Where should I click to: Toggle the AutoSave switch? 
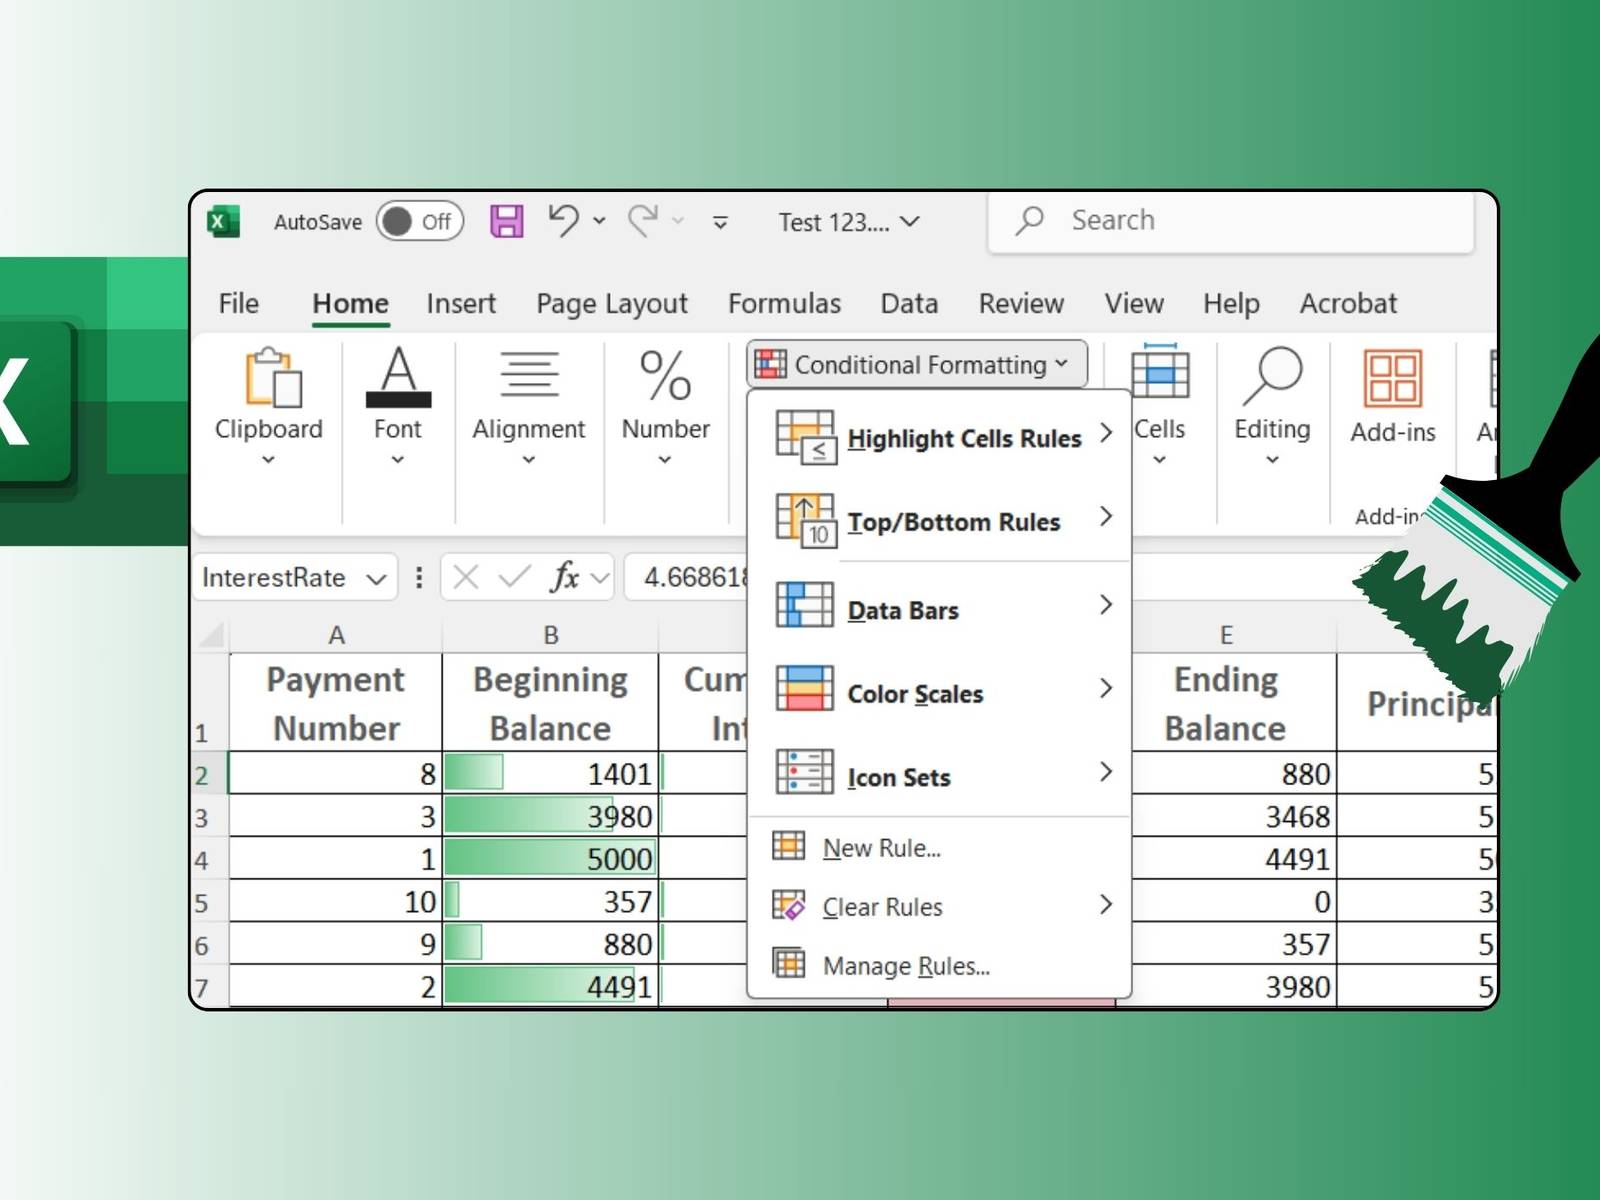pos(420,221)
